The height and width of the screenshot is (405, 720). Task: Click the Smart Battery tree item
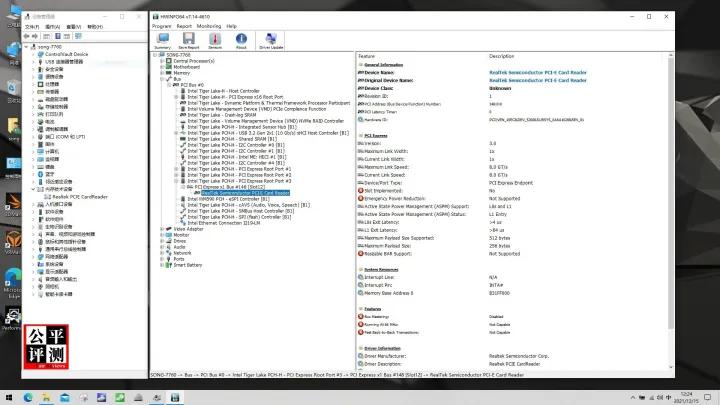tap(188, 265)
